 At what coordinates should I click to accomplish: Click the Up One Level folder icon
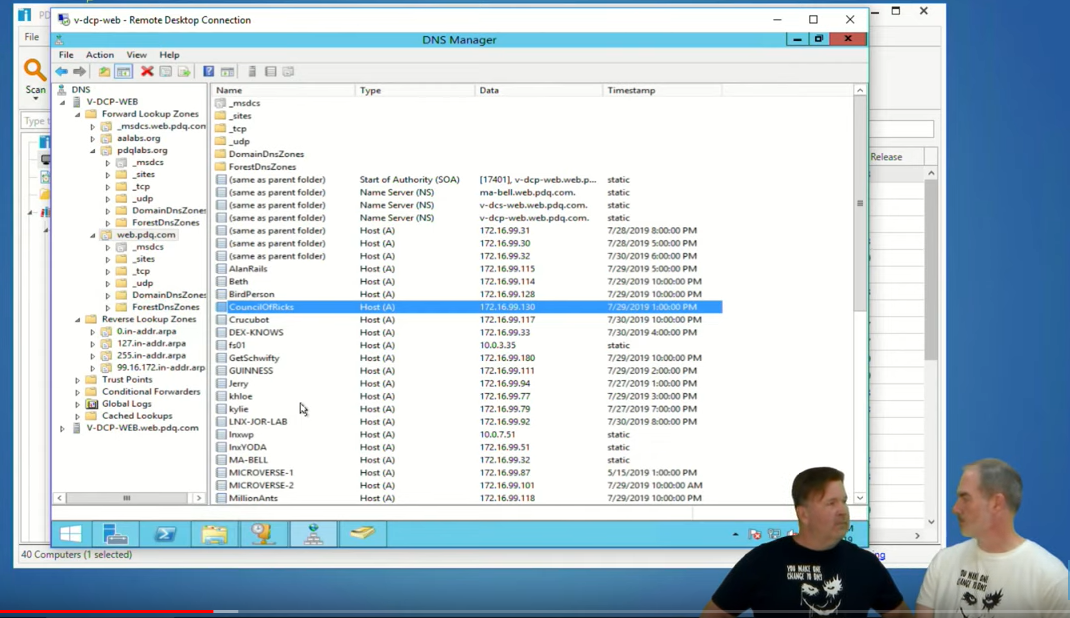[104, 72]
